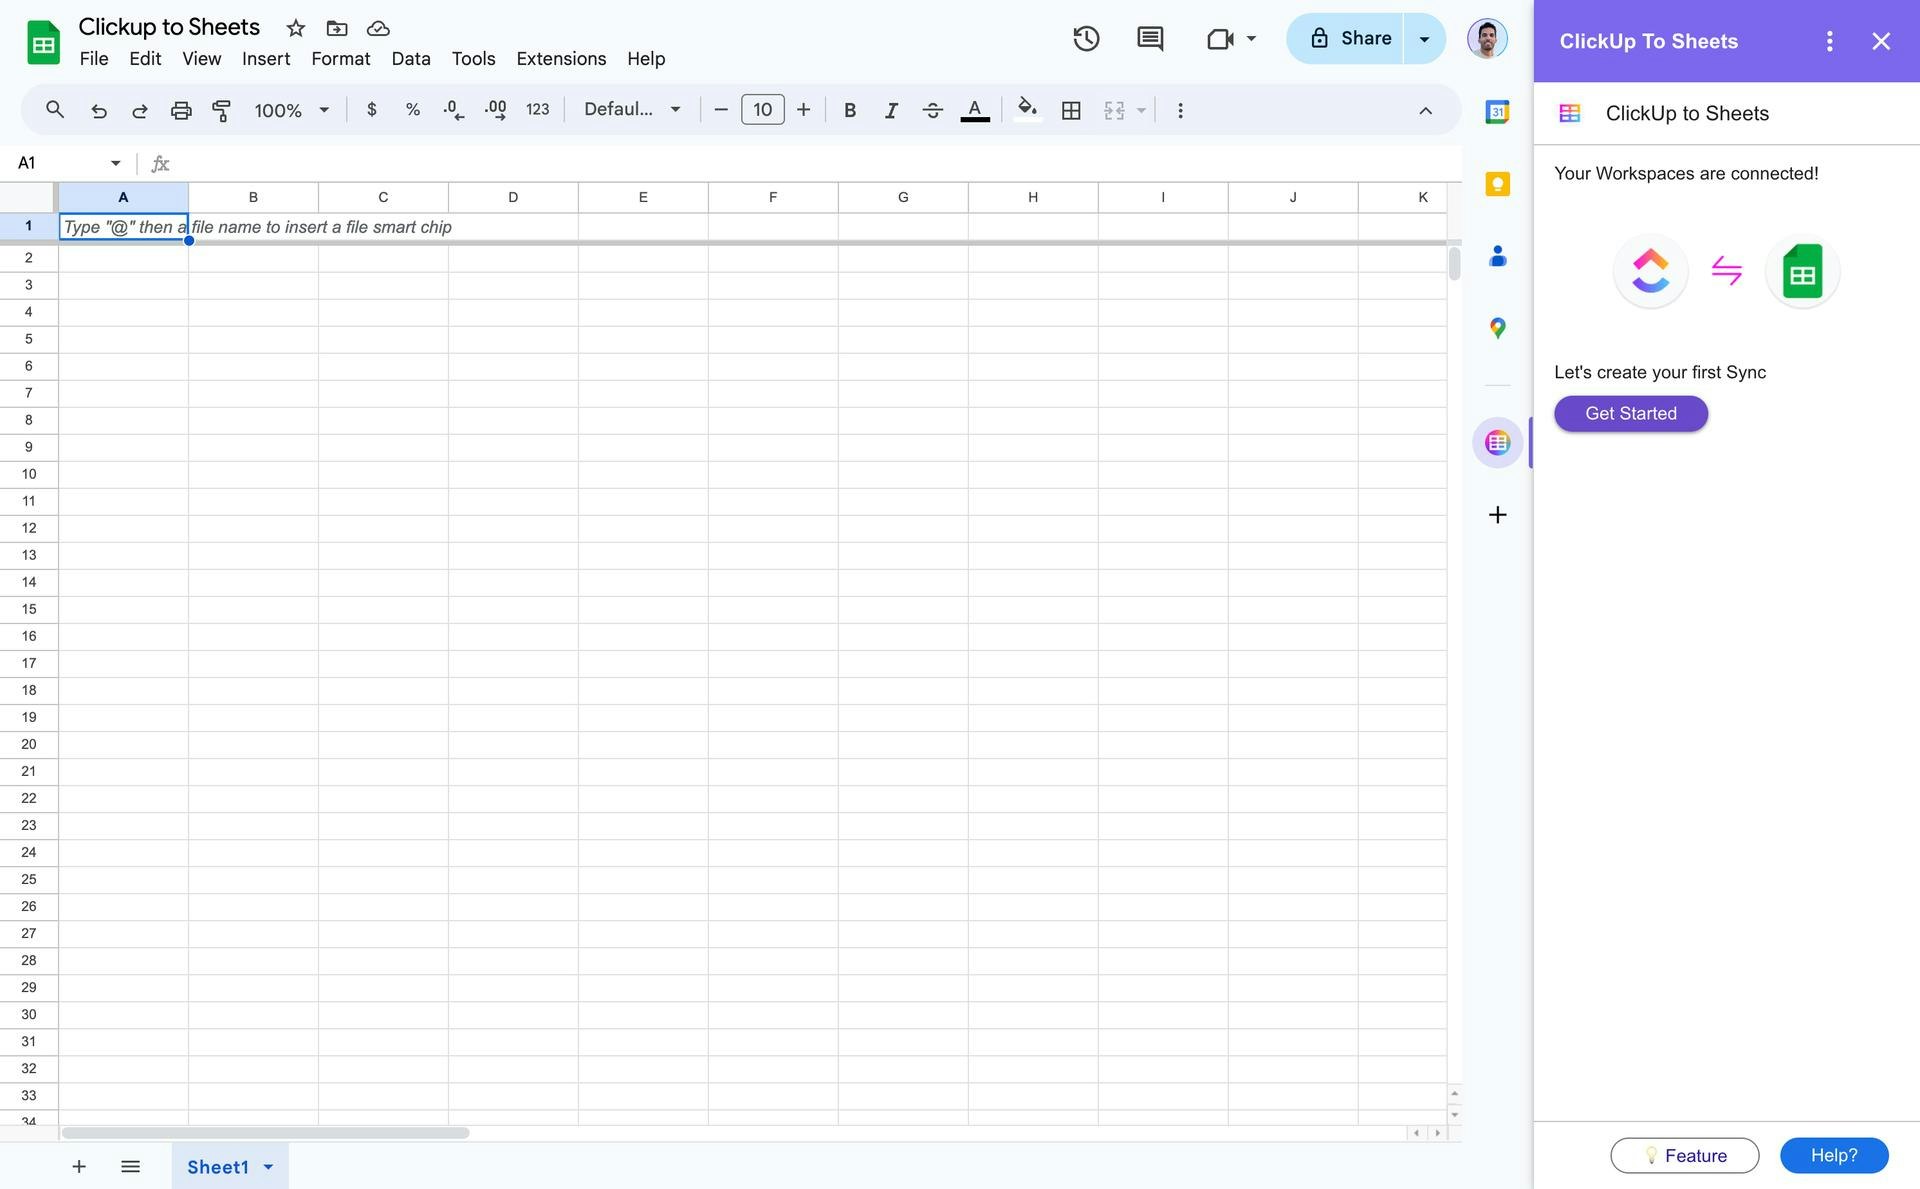1920x1189 pixels.
Task: Click the Merge cells icon
Action: pos(1115,110)
